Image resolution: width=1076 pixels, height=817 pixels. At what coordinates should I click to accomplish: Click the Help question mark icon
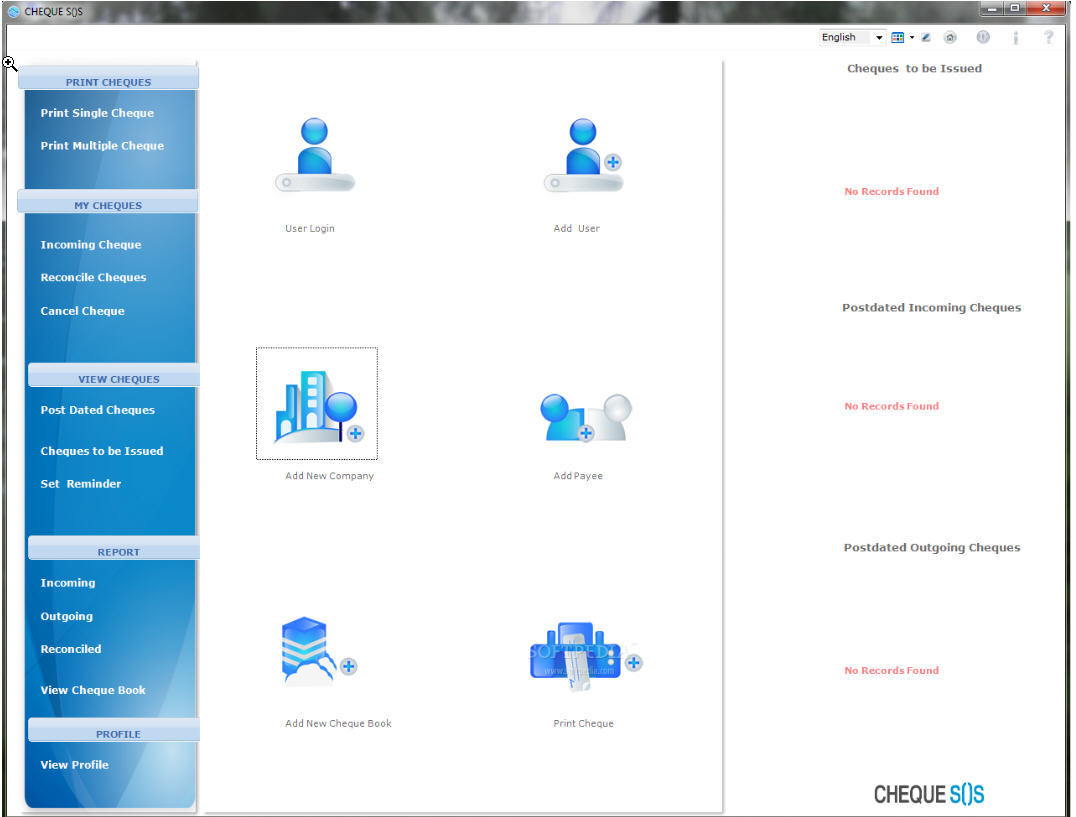pyautogui.click(x=1048, y=37)
